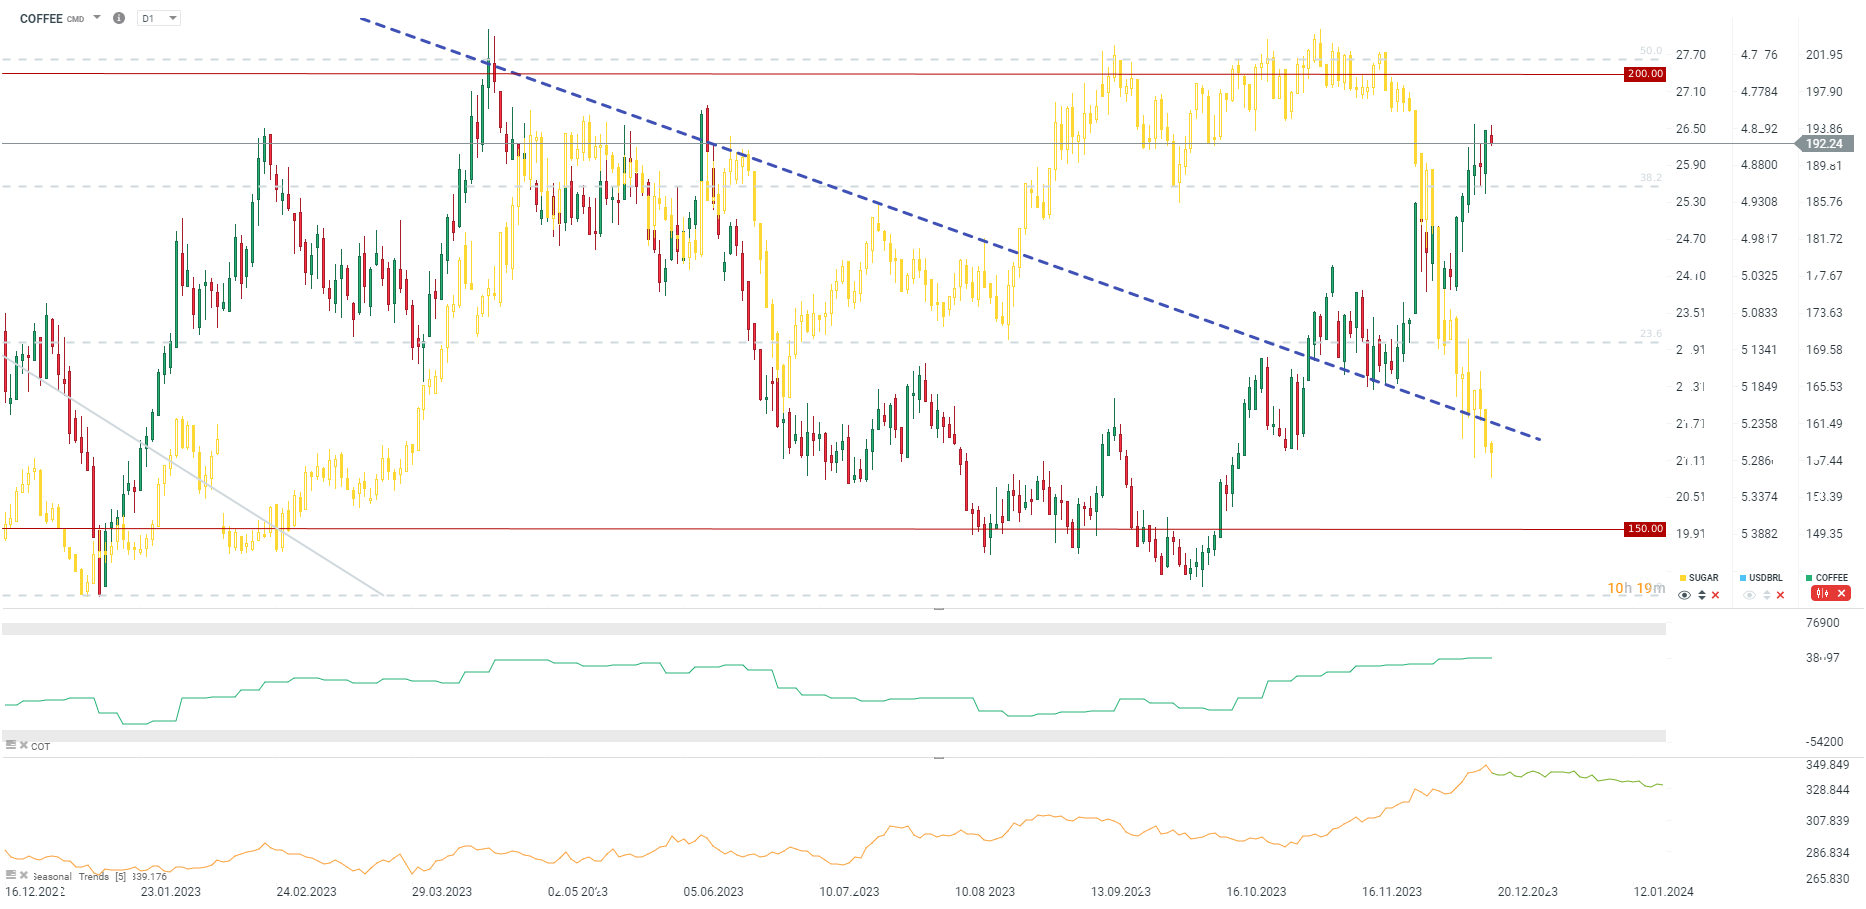Viewport: 1866px width, 909px height.
Task: Click the 50.0 Fibonacci level label
Action: coord(1651,50)
